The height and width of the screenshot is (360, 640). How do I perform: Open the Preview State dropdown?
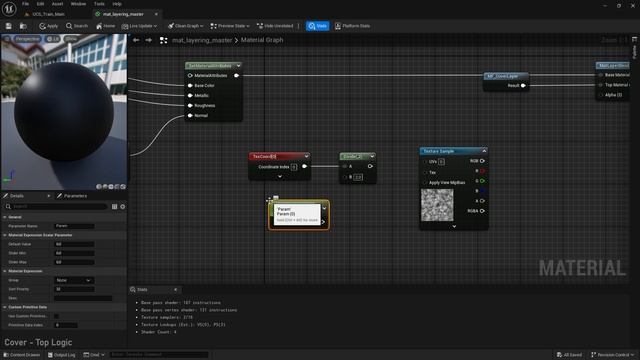(230, 26)
